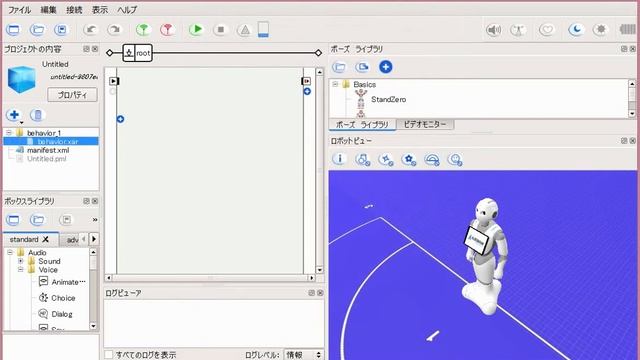Click the plus Add file icon in project panel

click(14, 115)
